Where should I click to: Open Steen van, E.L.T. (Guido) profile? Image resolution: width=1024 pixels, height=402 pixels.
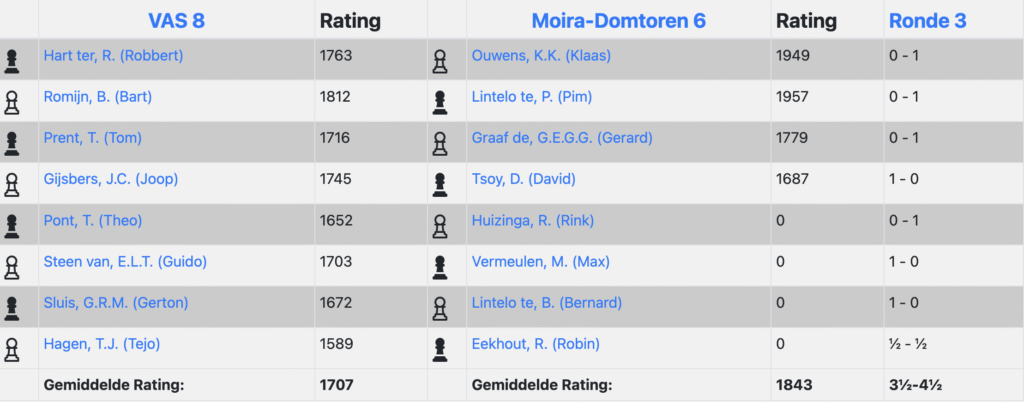pos(125,261)
